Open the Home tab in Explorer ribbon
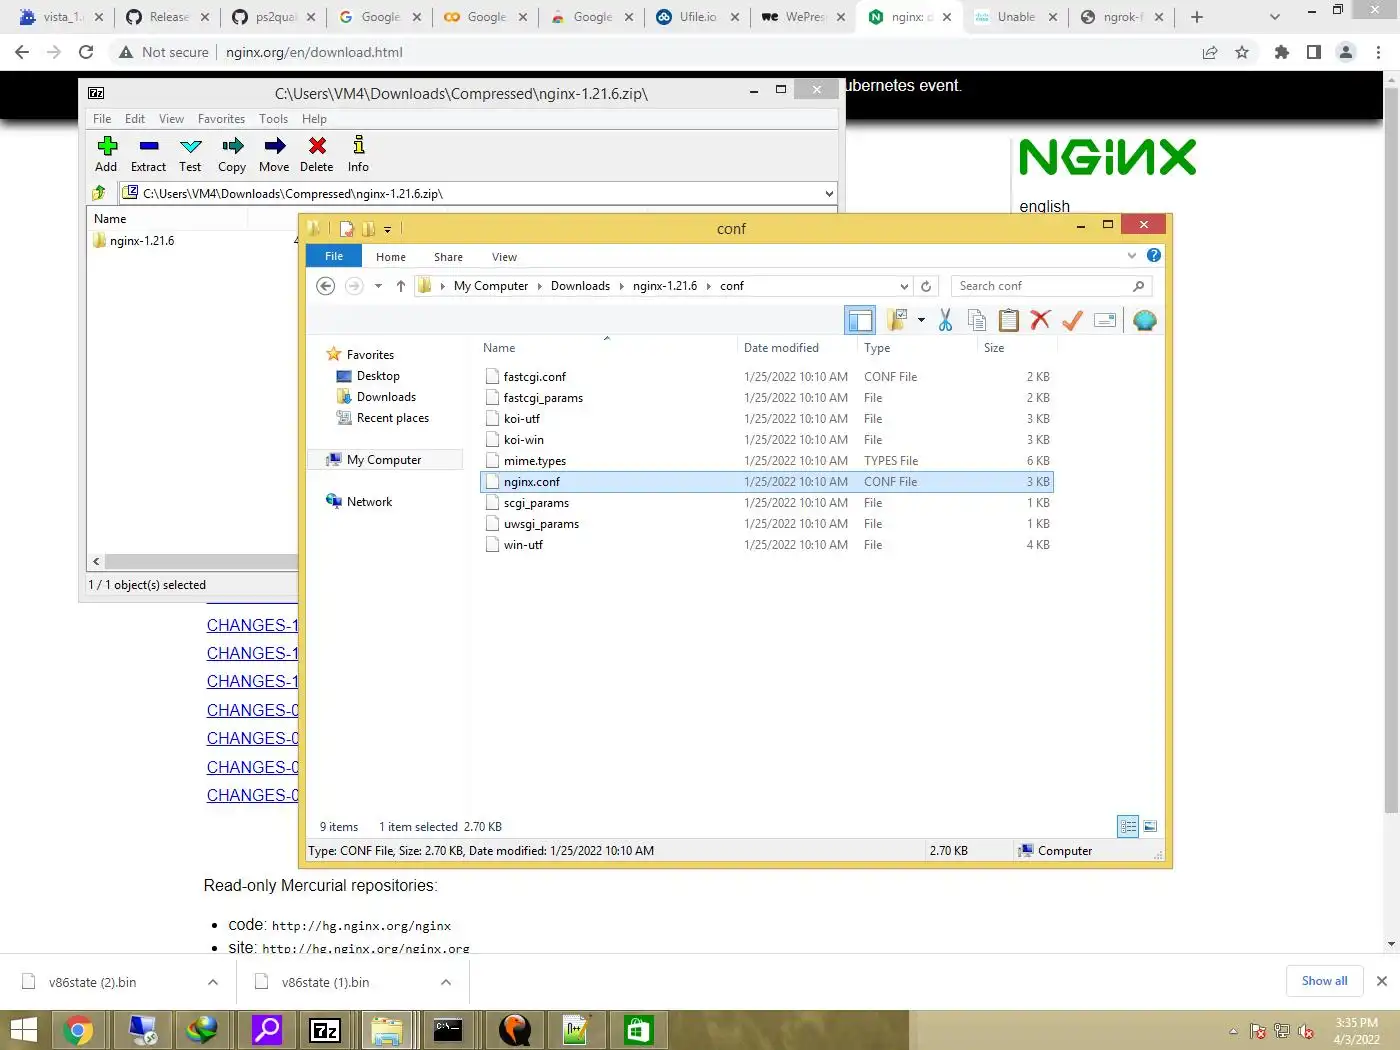 [391, 257]
